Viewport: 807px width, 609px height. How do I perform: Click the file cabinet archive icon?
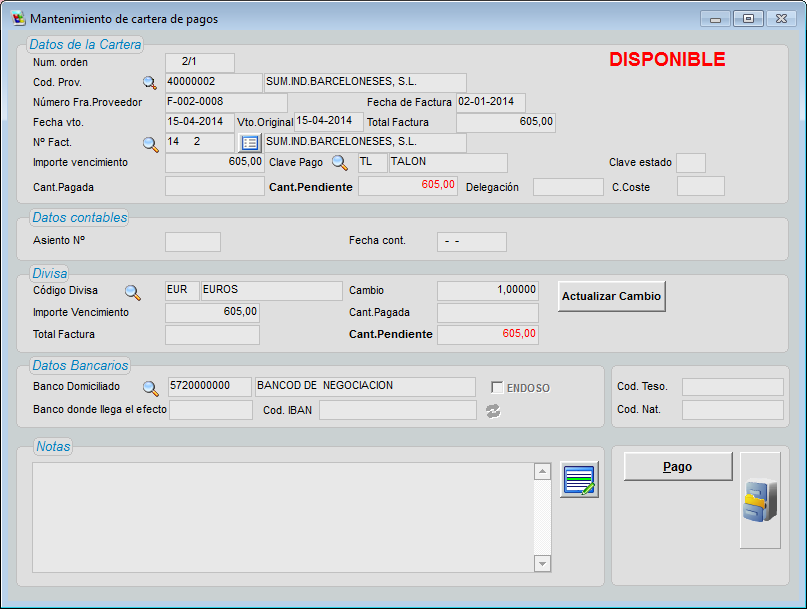click(759, 500)
